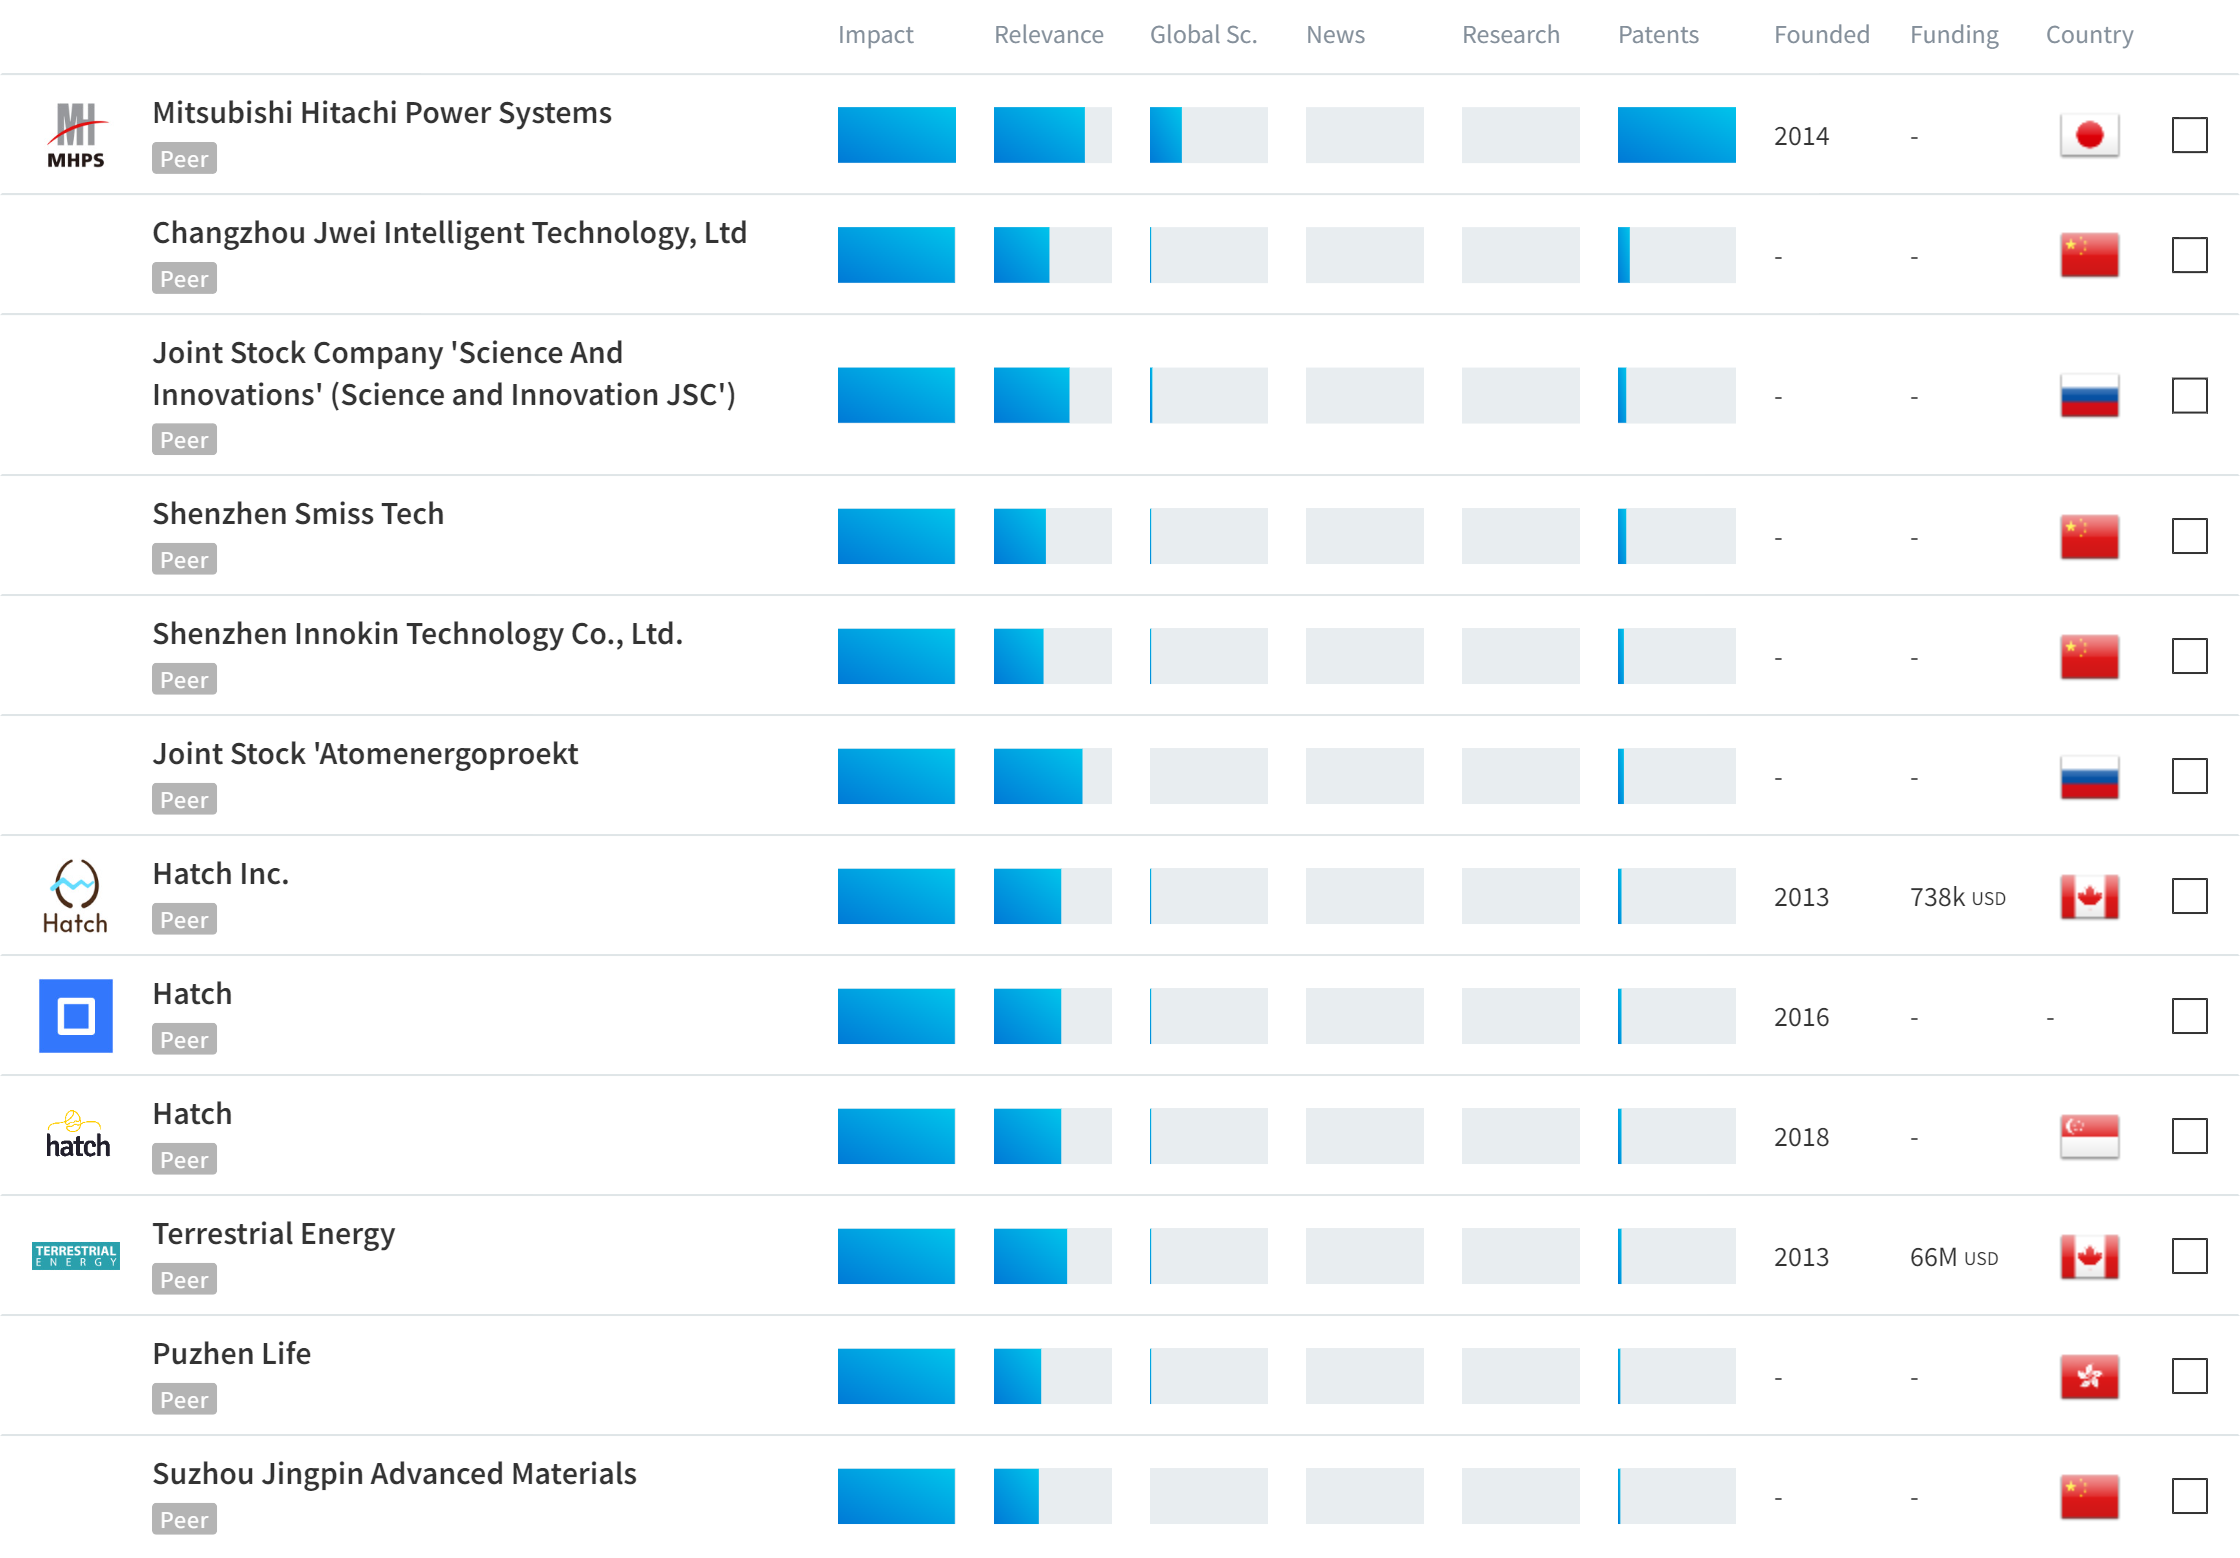Check the Mitsubishi Hitachi Power Systems checkbox
The height and width of the screenshot is (1558, 2240).
[2189, 135]
